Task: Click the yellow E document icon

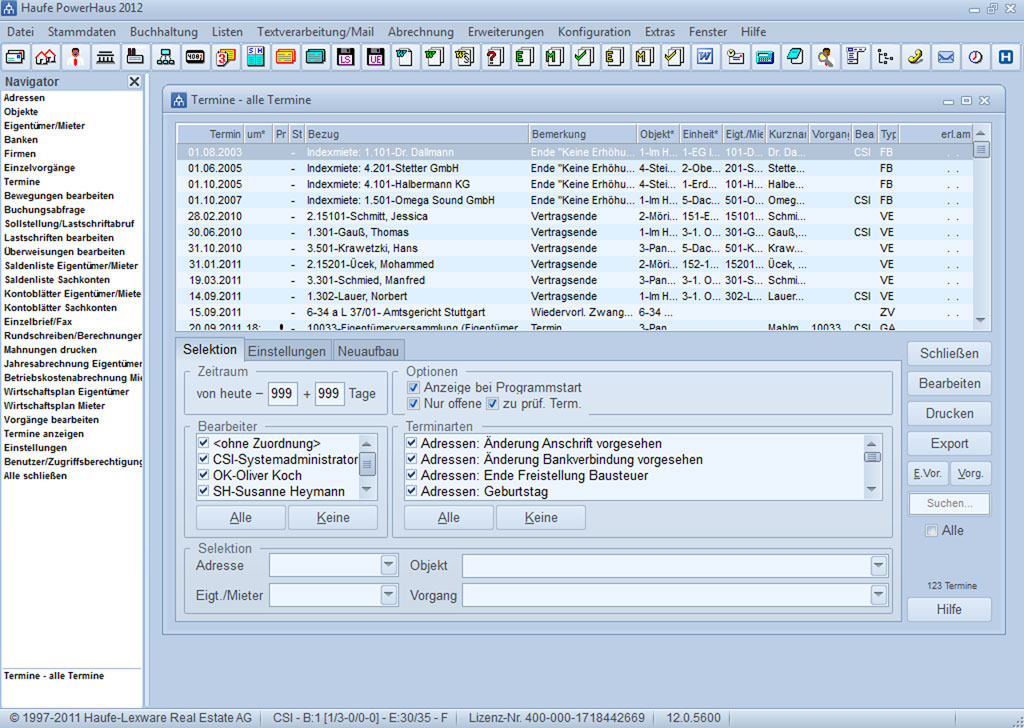Action: (x=615, y=57)
